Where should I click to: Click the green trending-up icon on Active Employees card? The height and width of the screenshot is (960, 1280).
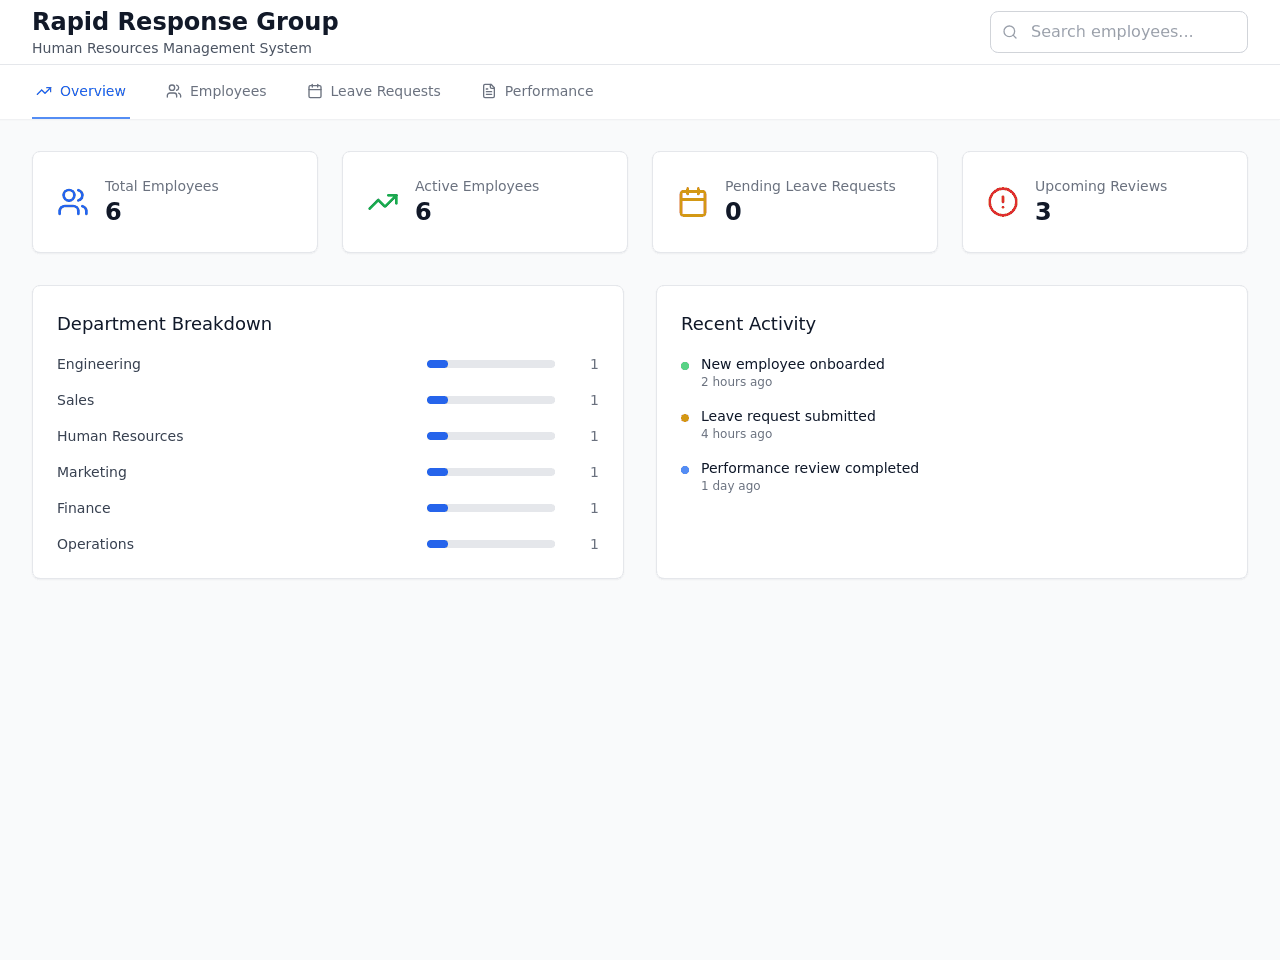(x=383, y=202)
